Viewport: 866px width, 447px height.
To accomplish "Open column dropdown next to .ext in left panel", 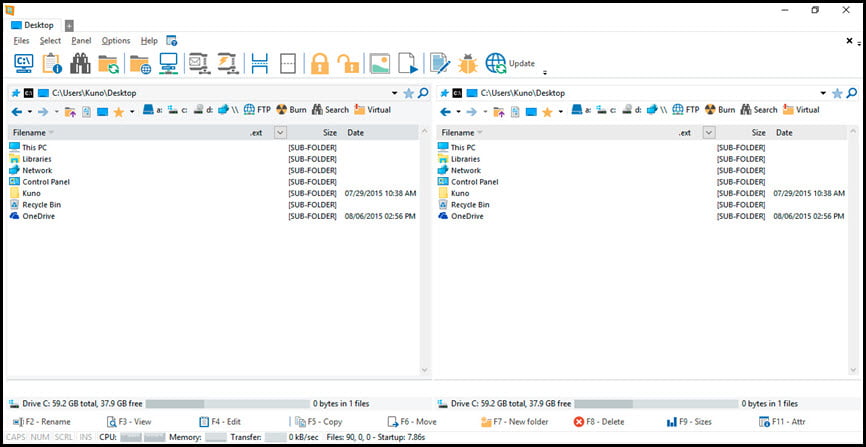I will (x=280, y=133).
